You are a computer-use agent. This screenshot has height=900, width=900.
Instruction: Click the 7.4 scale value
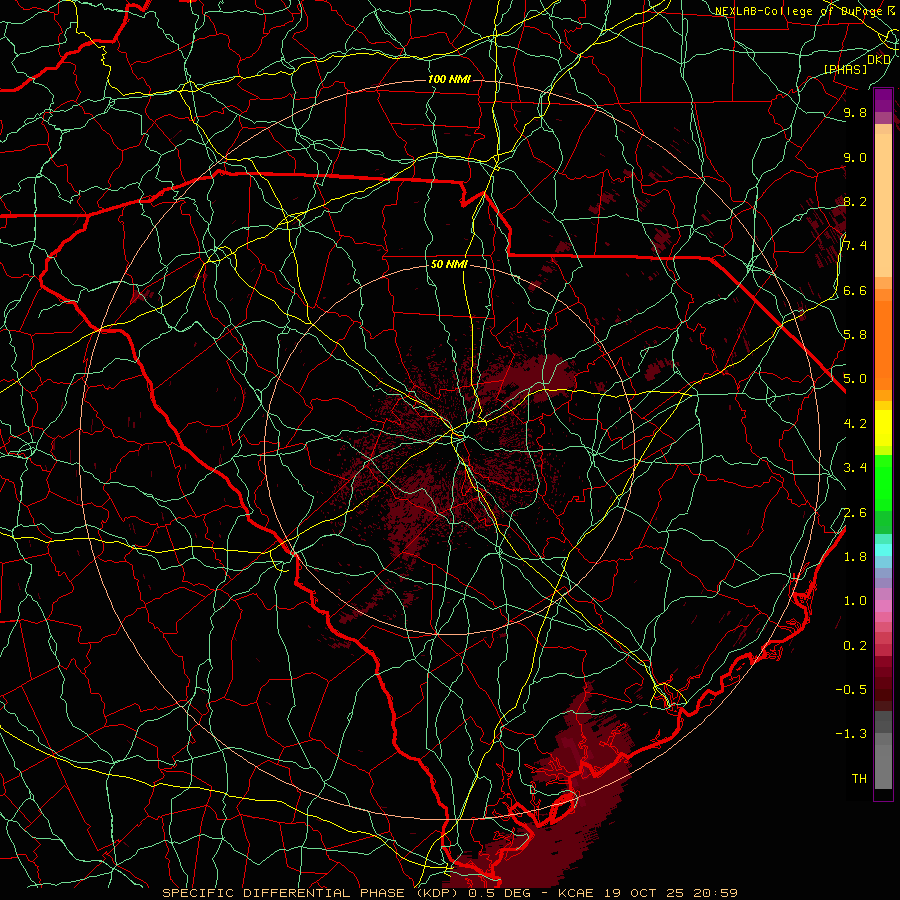(x=855, y=246)
